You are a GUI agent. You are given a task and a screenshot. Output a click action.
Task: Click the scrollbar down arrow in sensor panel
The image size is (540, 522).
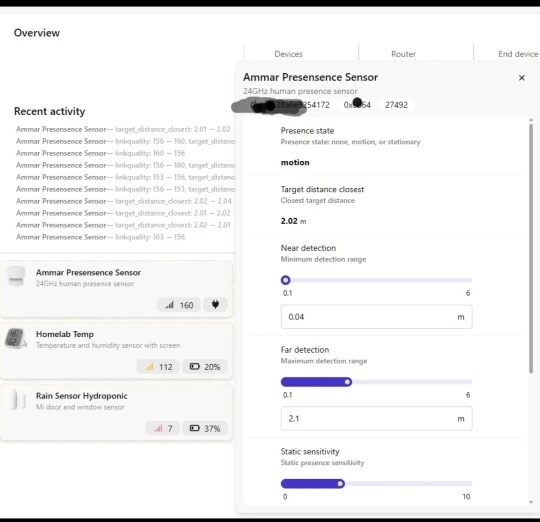pos(531,502)
